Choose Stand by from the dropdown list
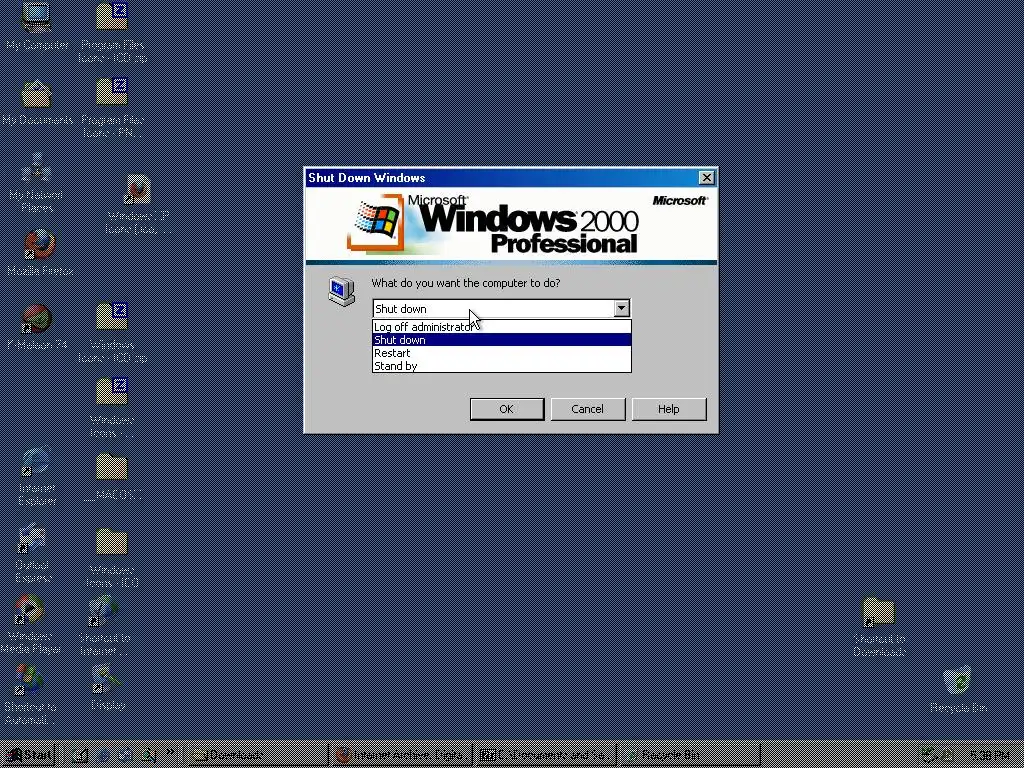Screen dimensions: 1024x768 click(502, 366)
